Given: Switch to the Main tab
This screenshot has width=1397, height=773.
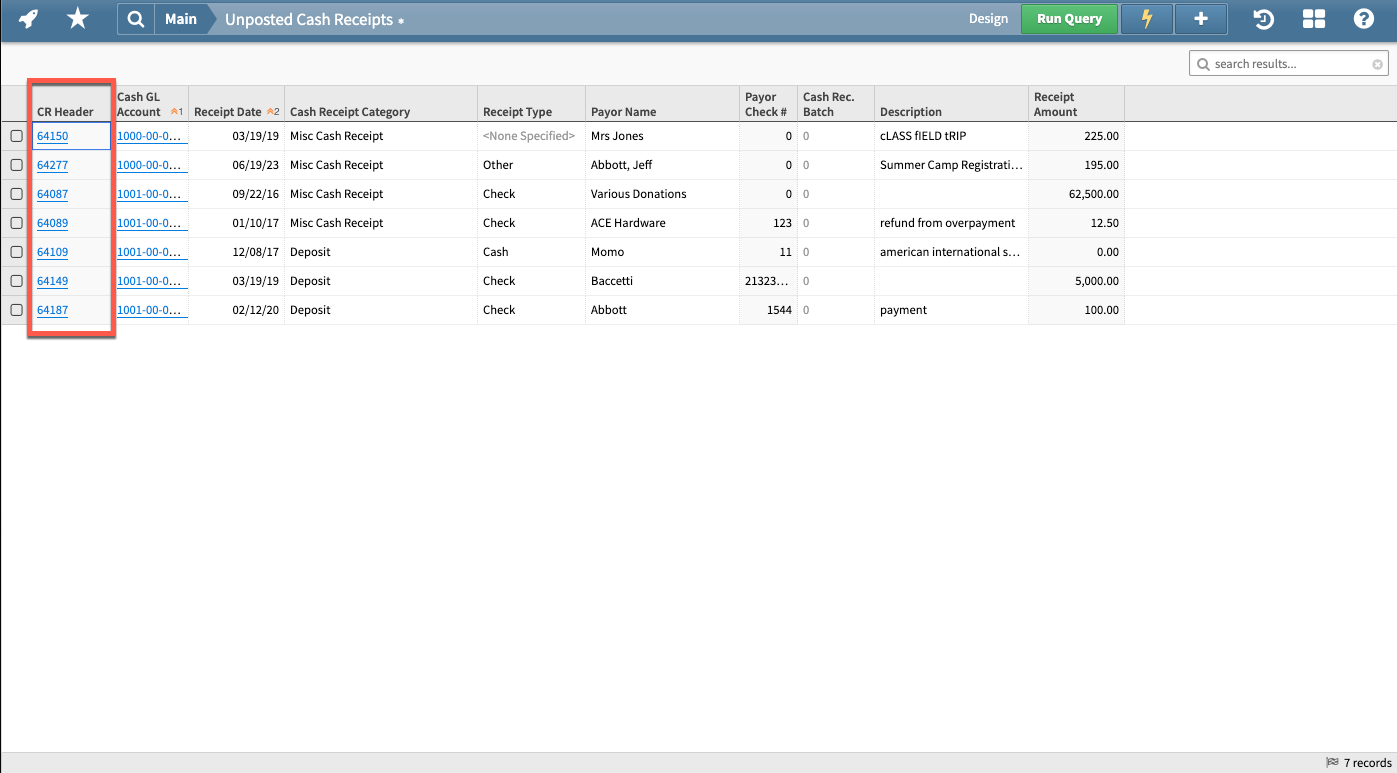Looking at the screenshot, I should click(x=180, y=18).
